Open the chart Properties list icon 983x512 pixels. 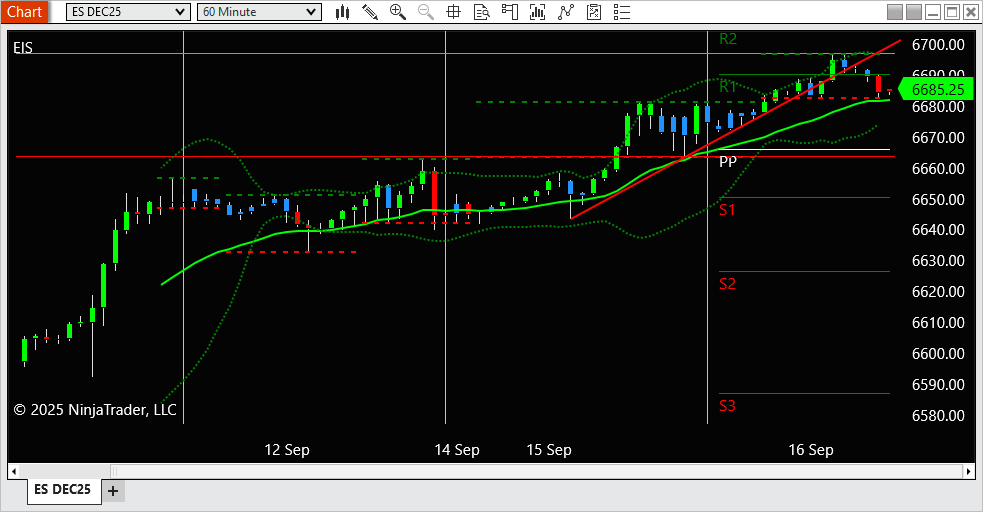622,12
